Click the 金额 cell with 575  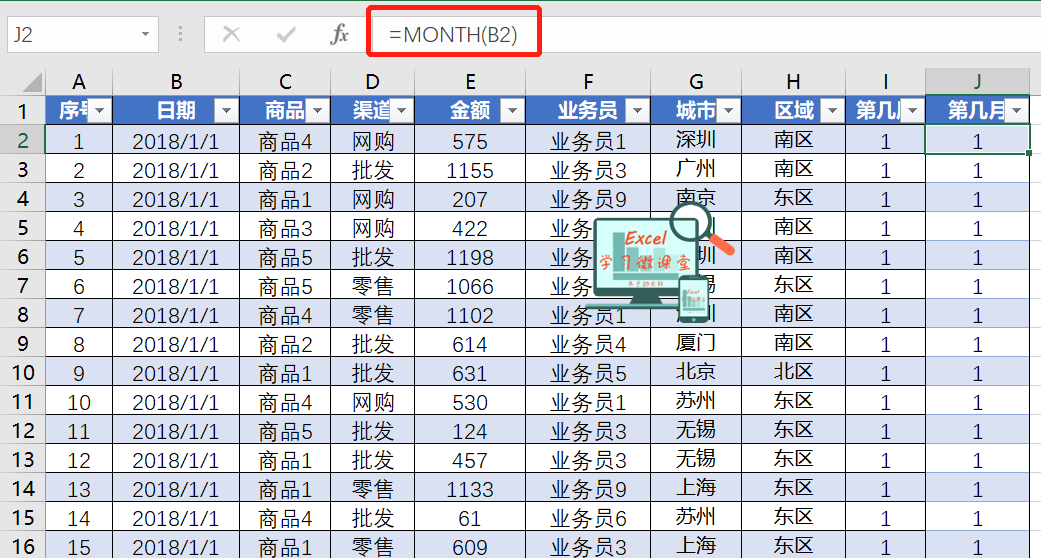click(x=470, y=140)
